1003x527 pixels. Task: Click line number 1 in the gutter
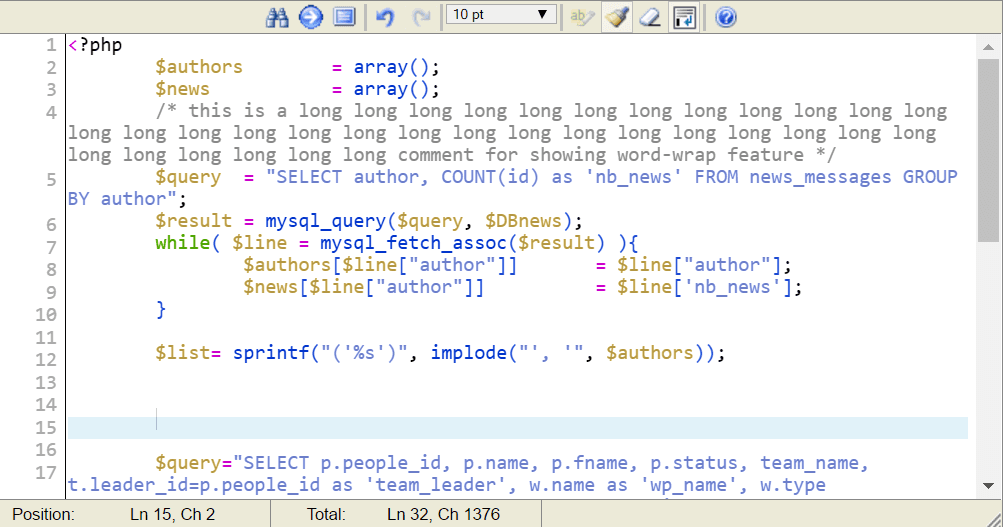pyautogui.click(x=51, y=45)
